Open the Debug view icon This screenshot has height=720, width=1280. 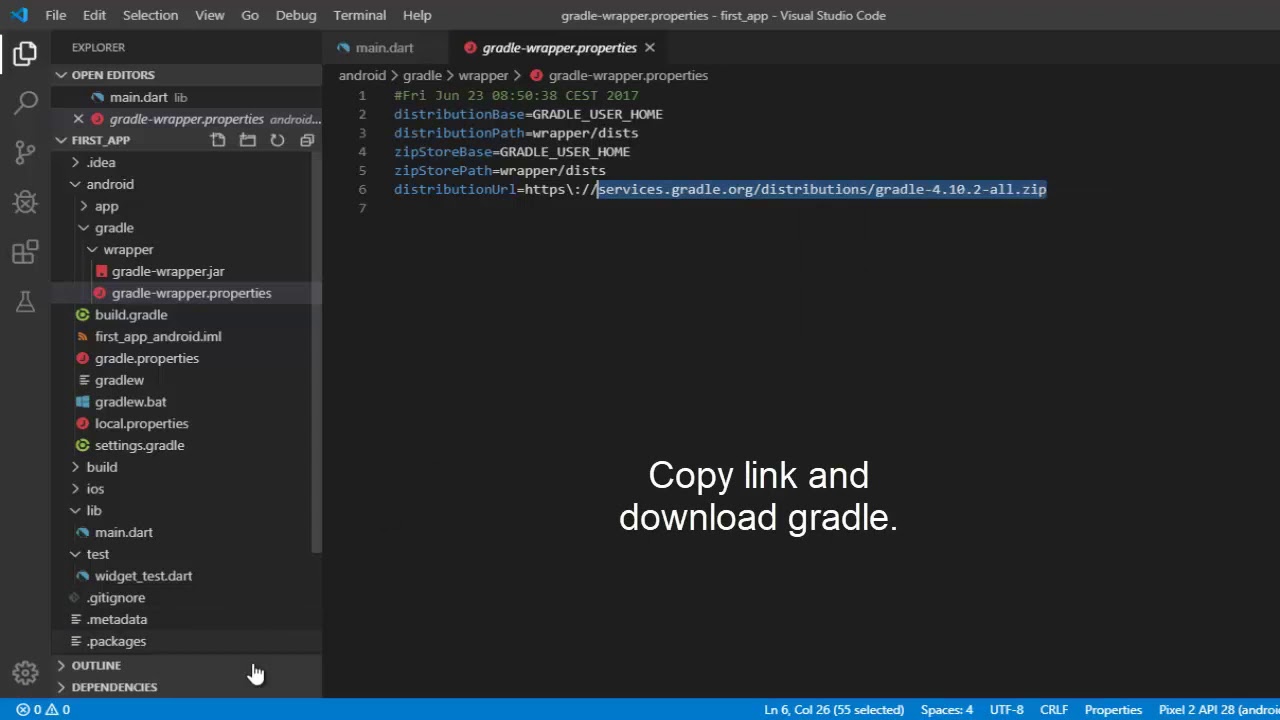tap(25, 202)
